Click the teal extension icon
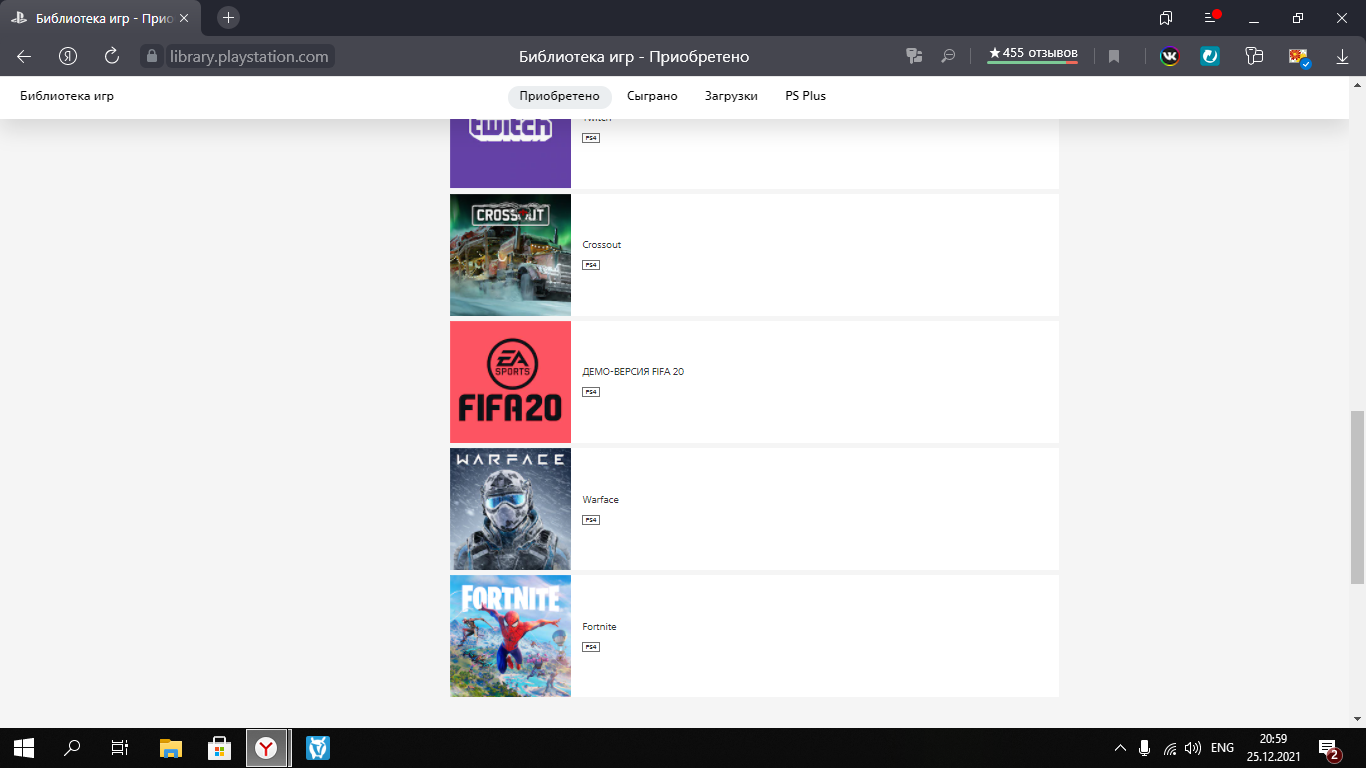Image resolution: width=1366 pixels, height=768 pixels. tap(1210, 57)
